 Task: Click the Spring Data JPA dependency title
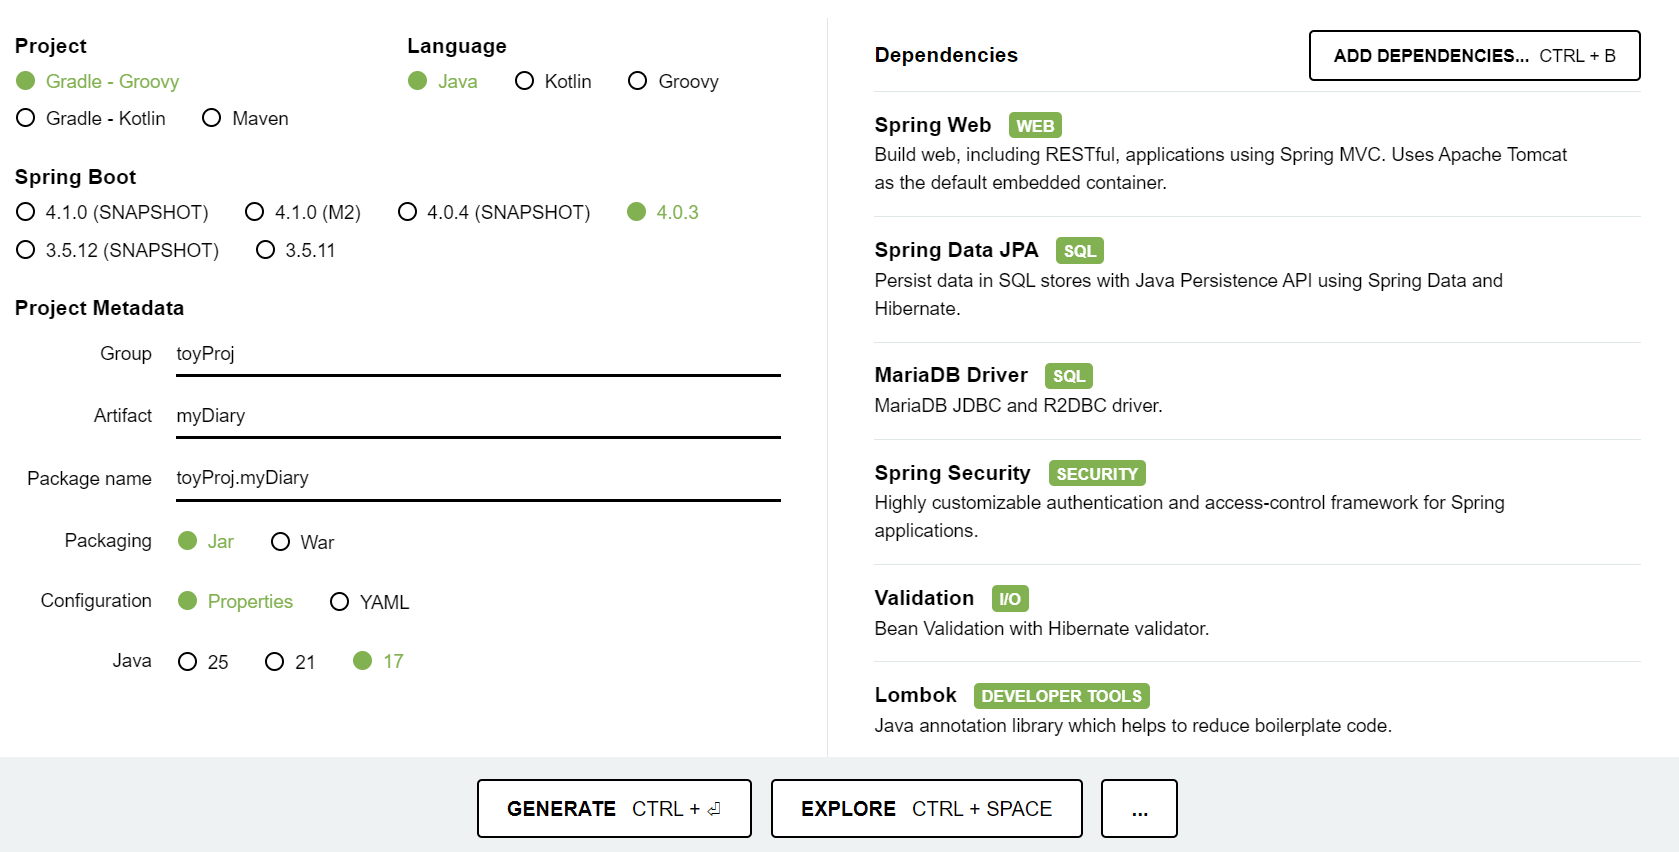point(957,250)
